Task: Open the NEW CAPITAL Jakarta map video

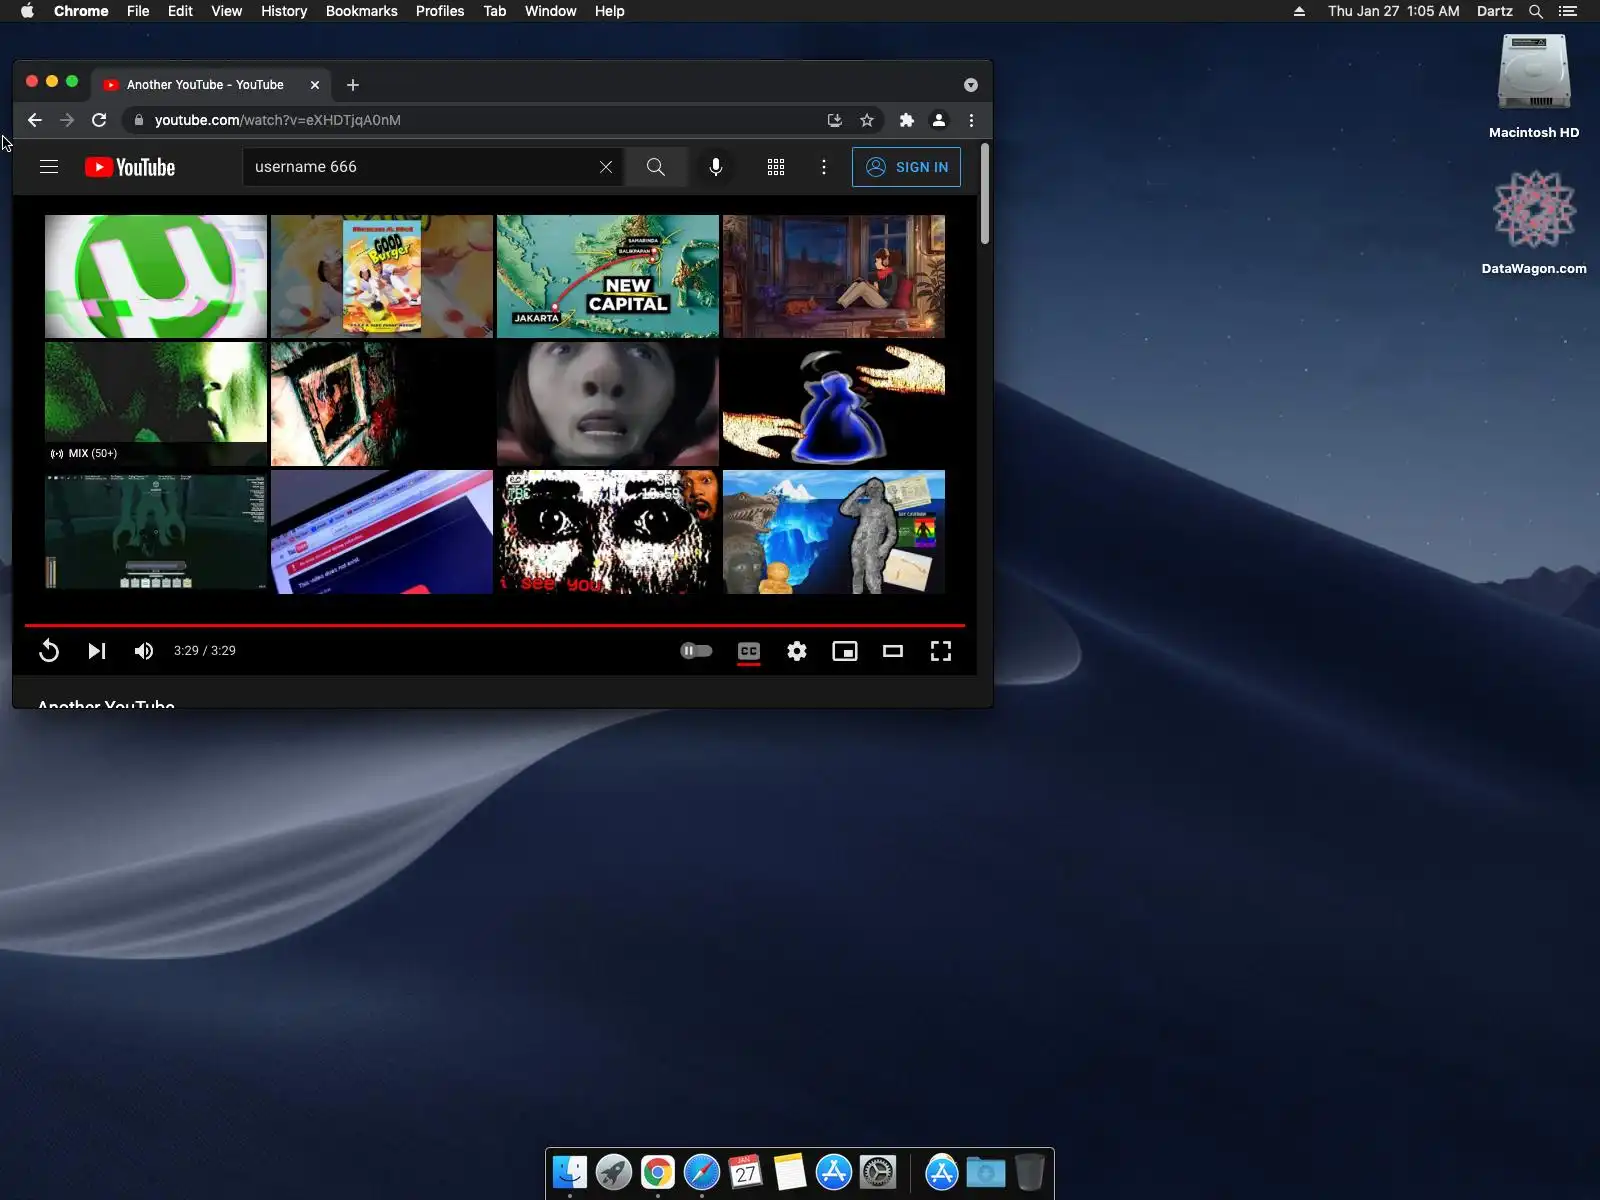Action: click(608, 276)
